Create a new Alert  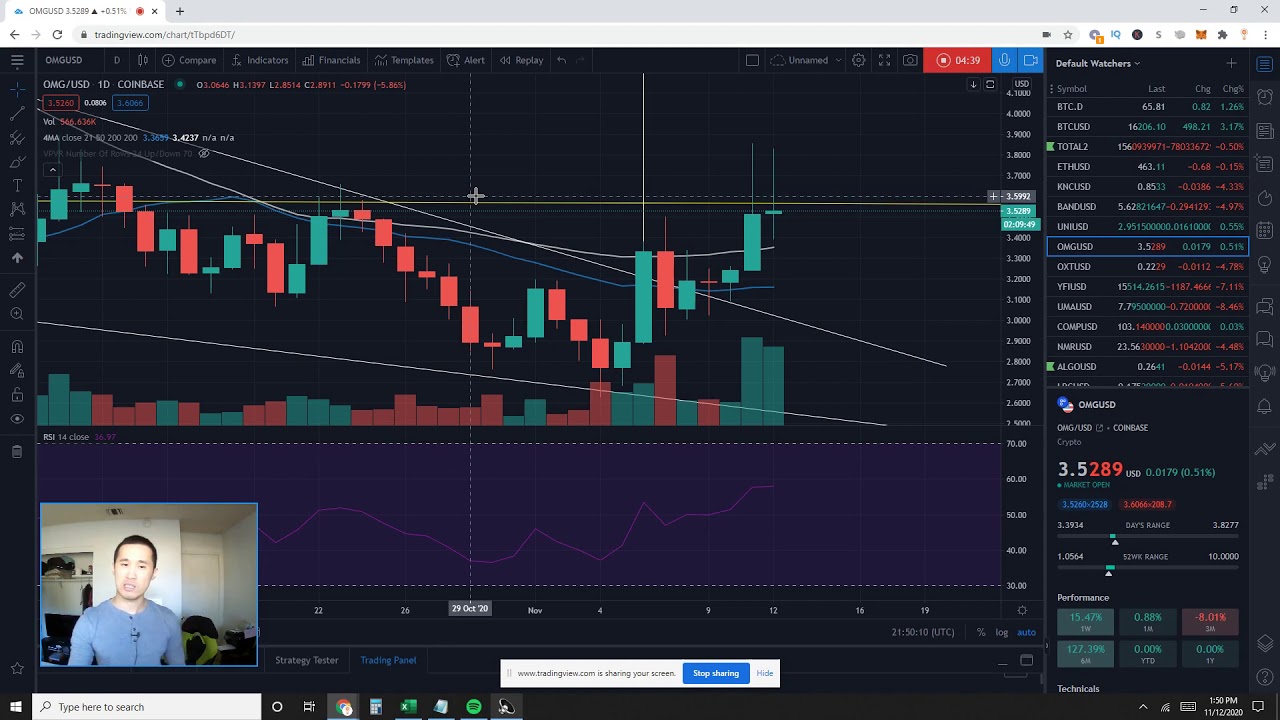[x=466, y=60]
